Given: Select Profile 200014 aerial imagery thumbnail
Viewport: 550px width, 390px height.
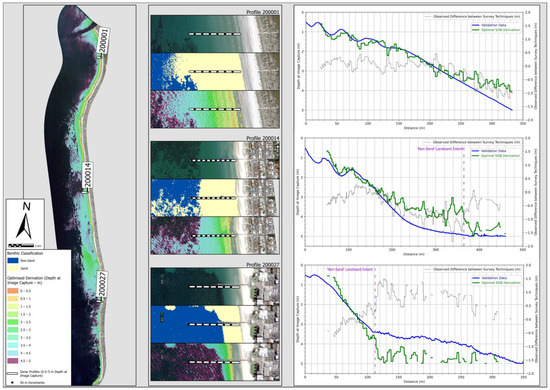Looking at the screenshot, I should (215, 160).
